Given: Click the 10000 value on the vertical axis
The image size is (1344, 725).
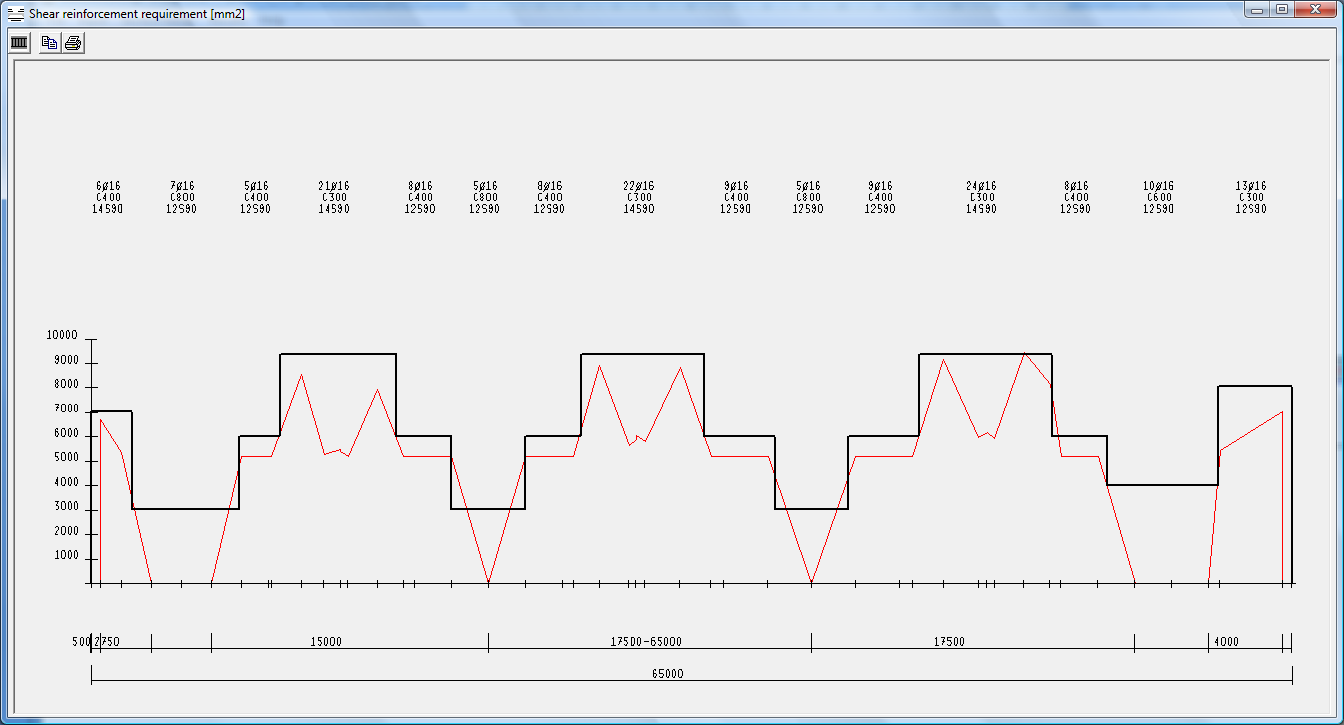Looking at the screenshot, I should tap(62, 335).
